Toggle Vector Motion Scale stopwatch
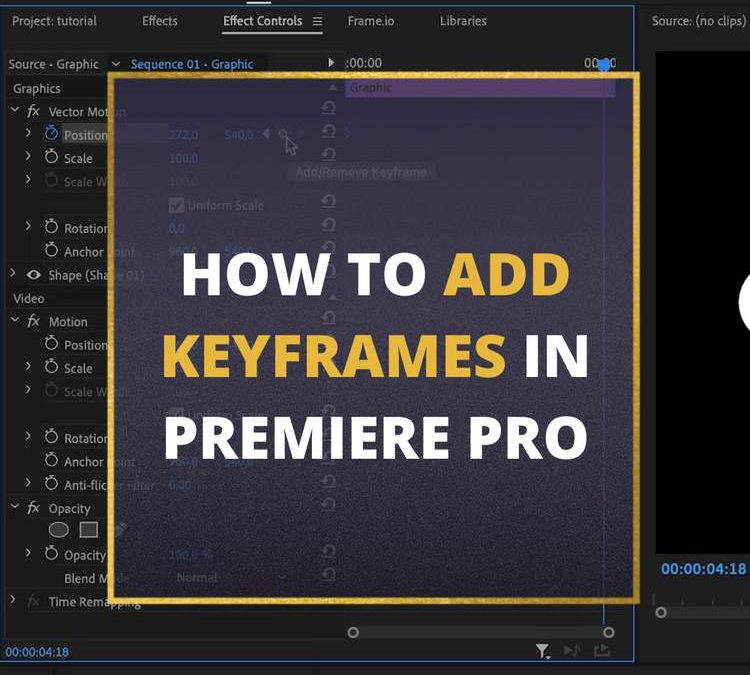750x675 pixels. pos(51,157)
